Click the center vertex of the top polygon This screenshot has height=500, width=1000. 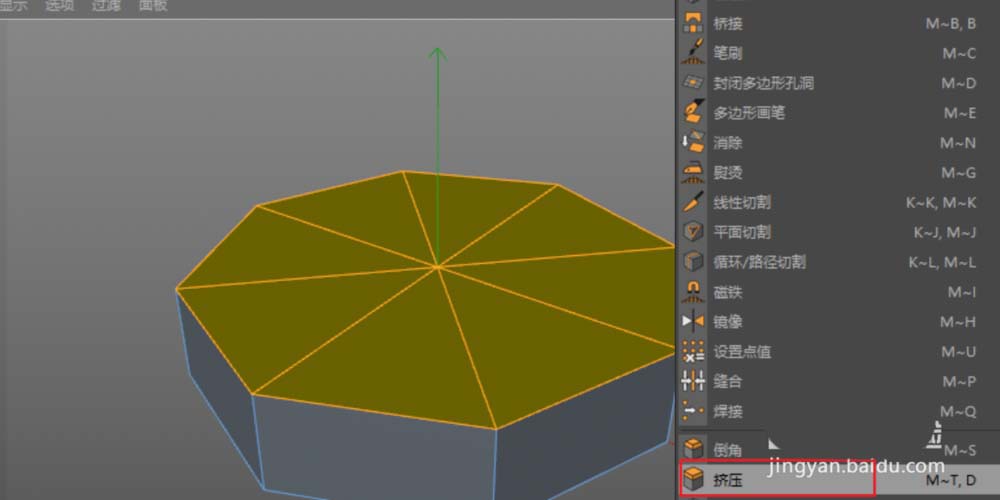(437, 266)
